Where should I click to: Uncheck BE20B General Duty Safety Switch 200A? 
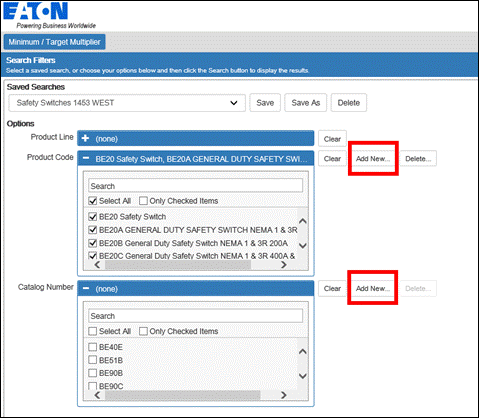point(93,243)
